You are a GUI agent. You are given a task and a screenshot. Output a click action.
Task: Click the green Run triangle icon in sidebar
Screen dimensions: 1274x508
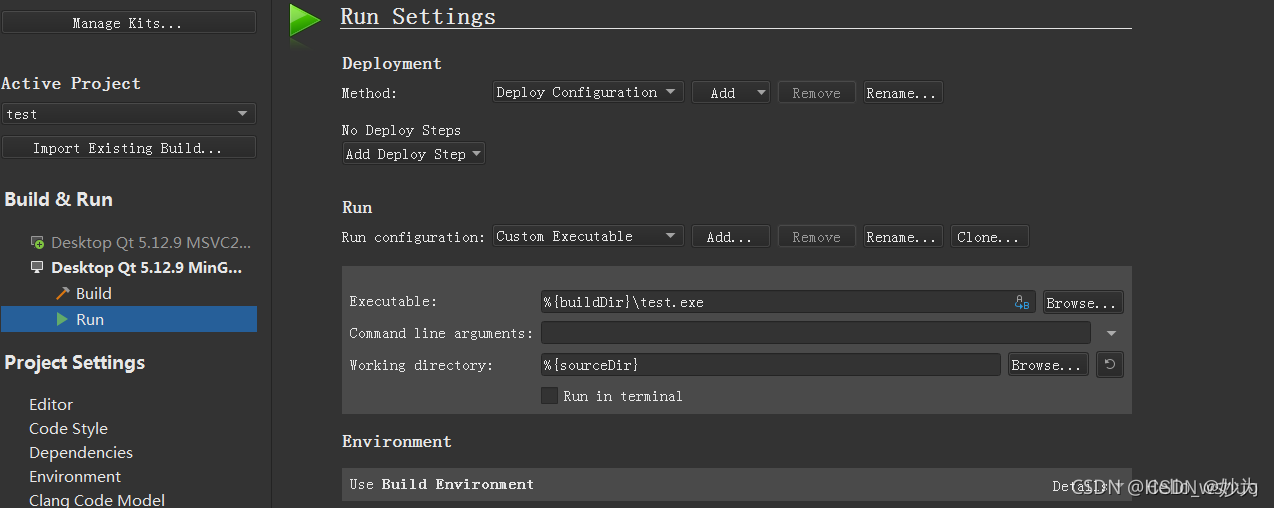tap(62, 319)
